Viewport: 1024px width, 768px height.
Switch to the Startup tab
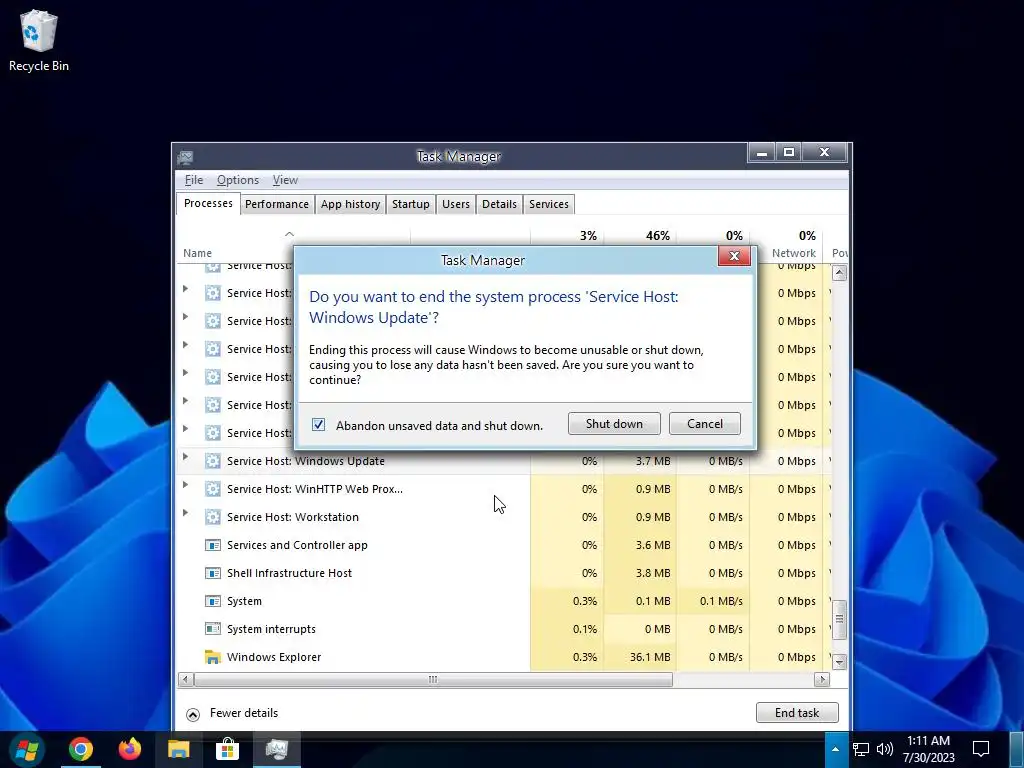click(x=411, y=204)
